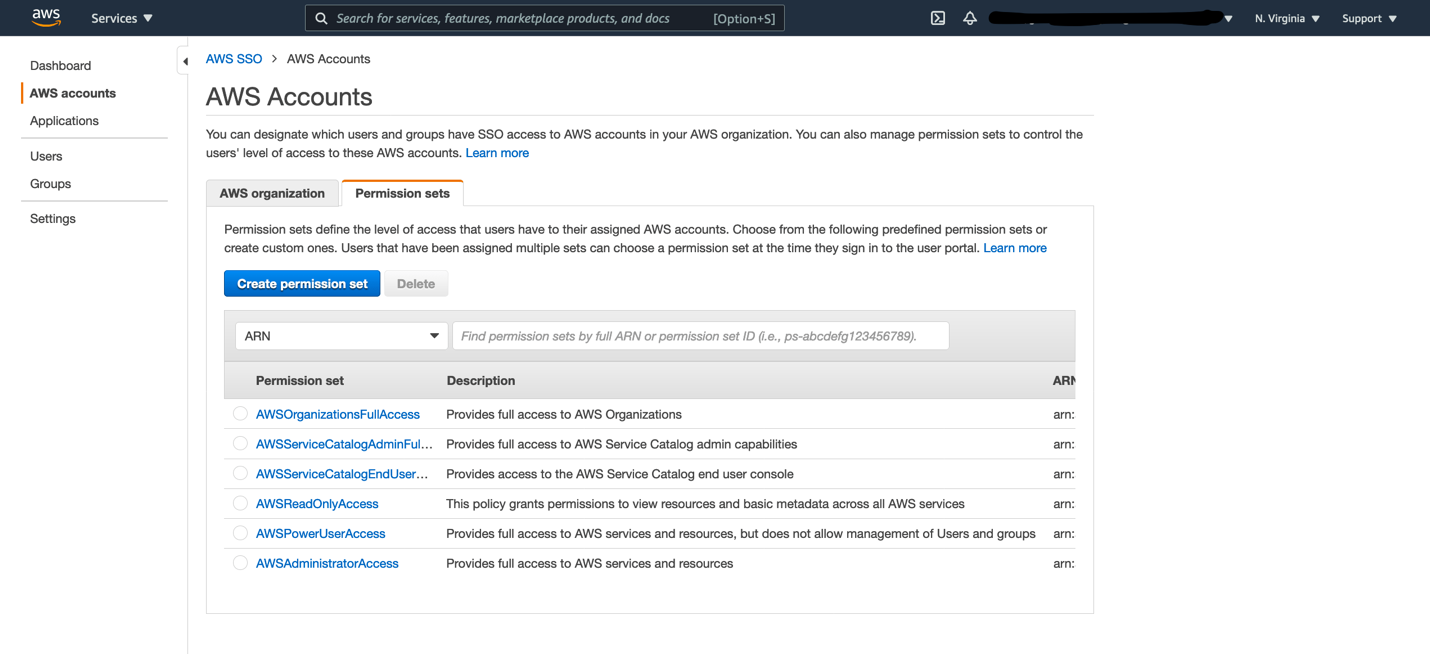Go to AWS SSO breadcrumb link
1430x654 pixels.
click(x=234, y=59)
